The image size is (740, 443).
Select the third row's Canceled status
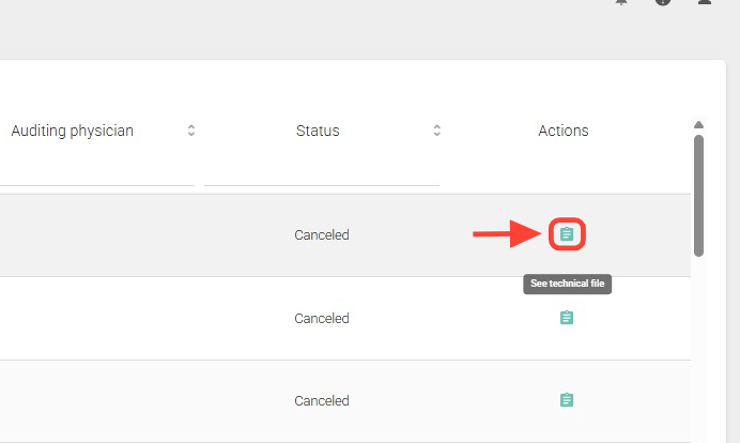(x=321, y=400)
